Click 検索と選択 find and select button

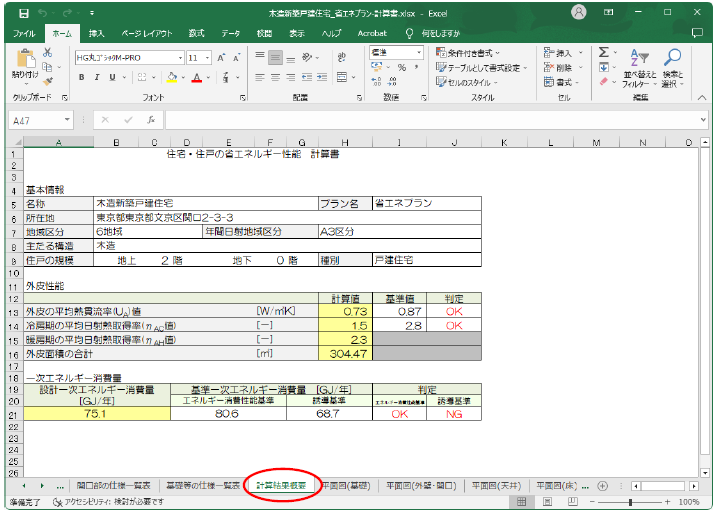673,68
